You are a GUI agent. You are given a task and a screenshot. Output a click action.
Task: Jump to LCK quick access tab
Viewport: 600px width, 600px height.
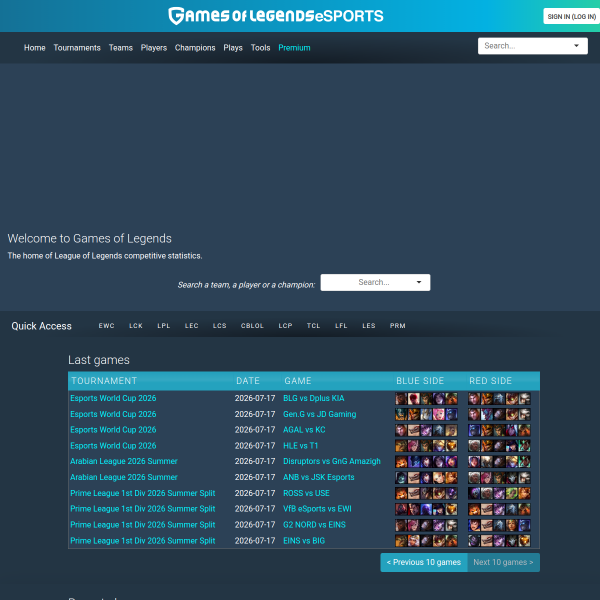pos(136,326)
